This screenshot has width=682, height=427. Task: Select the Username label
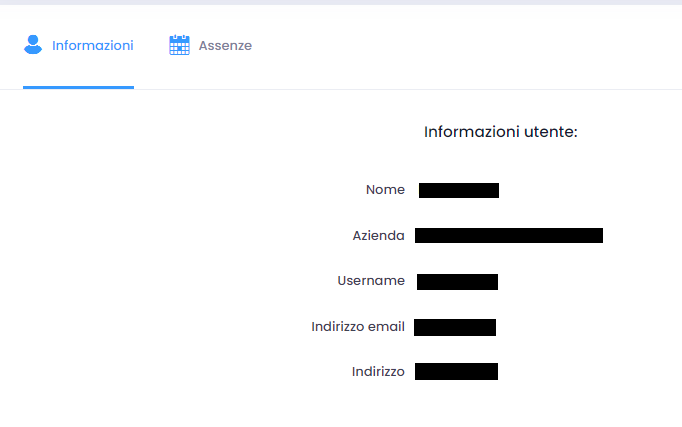coord(371,281)
